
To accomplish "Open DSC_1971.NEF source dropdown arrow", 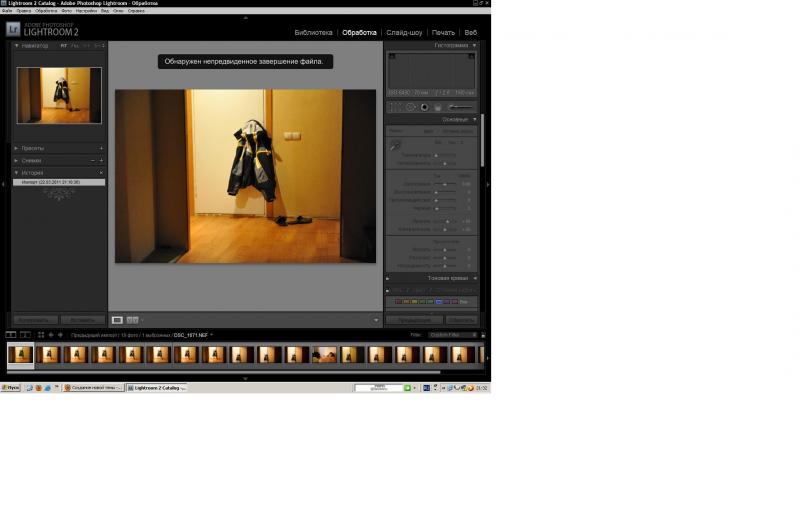I will click(212, 335).
